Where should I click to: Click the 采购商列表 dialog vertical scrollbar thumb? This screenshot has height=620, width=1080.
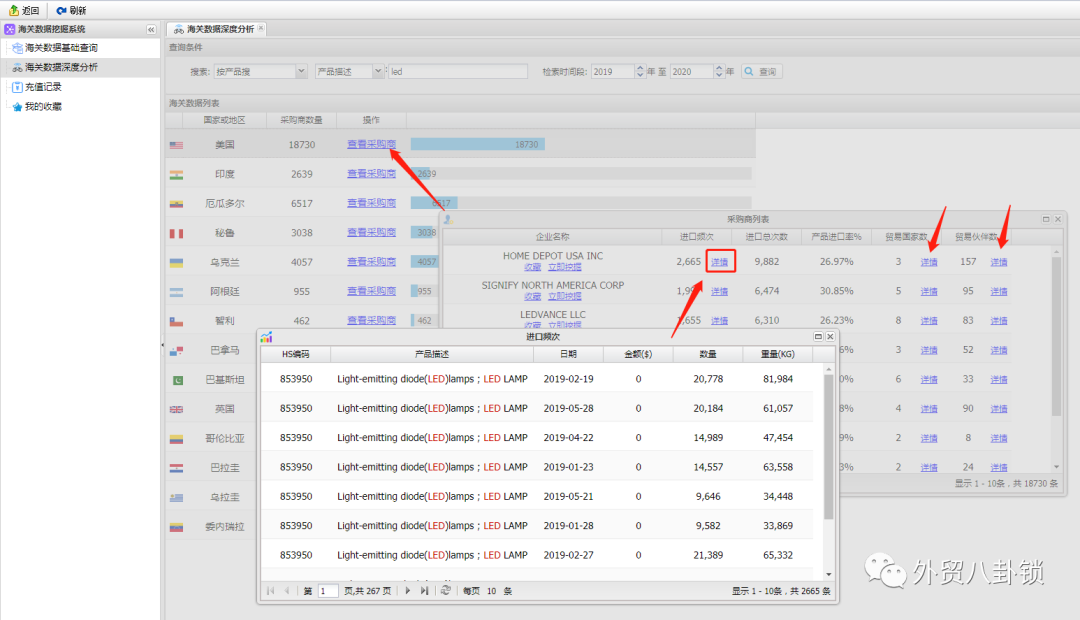pos(1056,337)
